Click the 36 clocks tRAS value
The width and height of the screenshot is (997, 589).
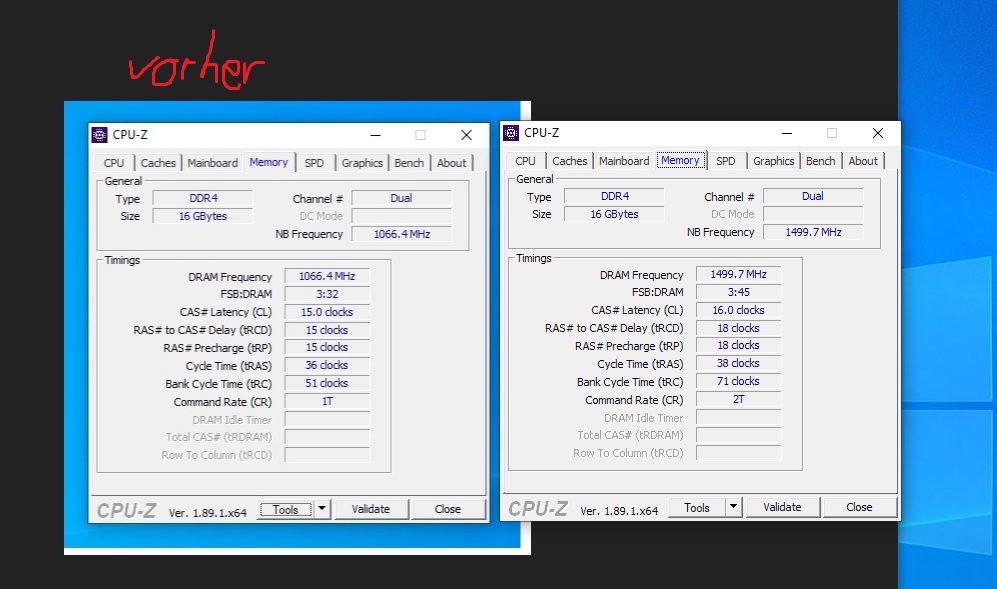point(327,365)
